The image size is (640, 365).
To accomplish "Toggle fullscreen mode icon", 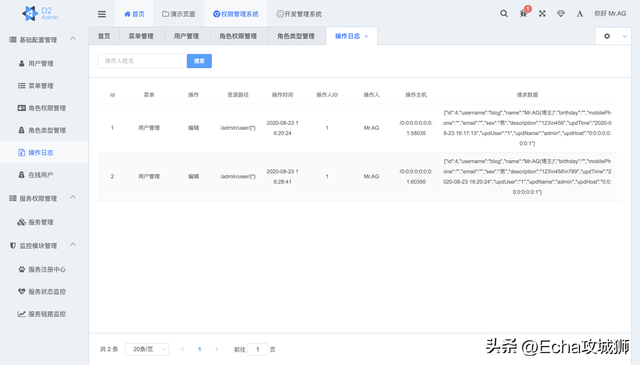I will [542, 13].
